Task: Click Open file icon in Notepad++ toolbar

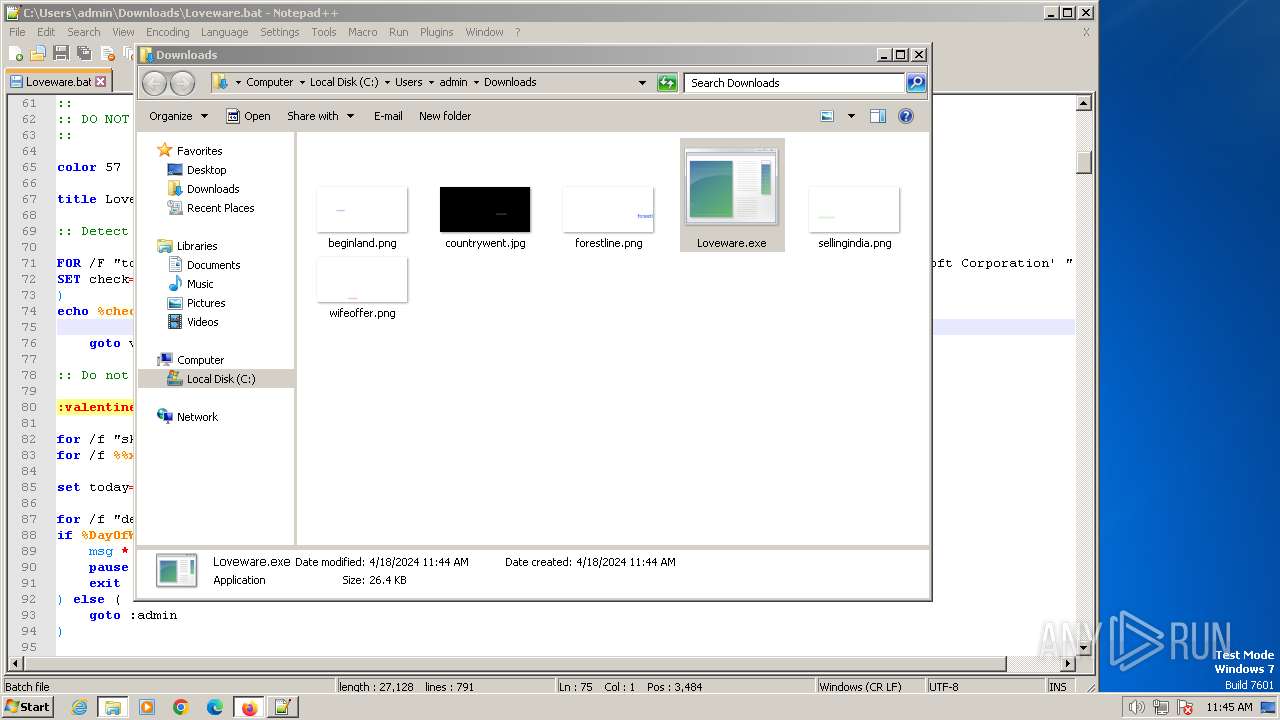Action: (38, 54)
